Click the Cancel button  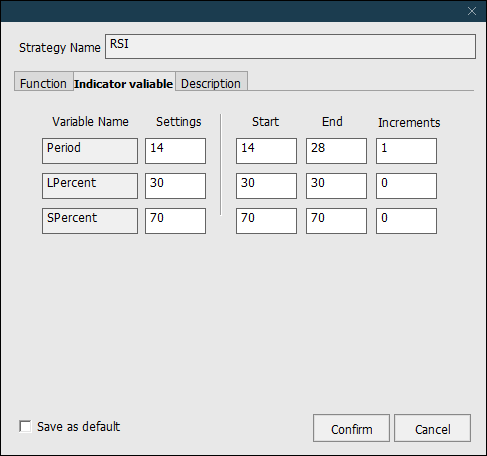[x=432, y=428]
